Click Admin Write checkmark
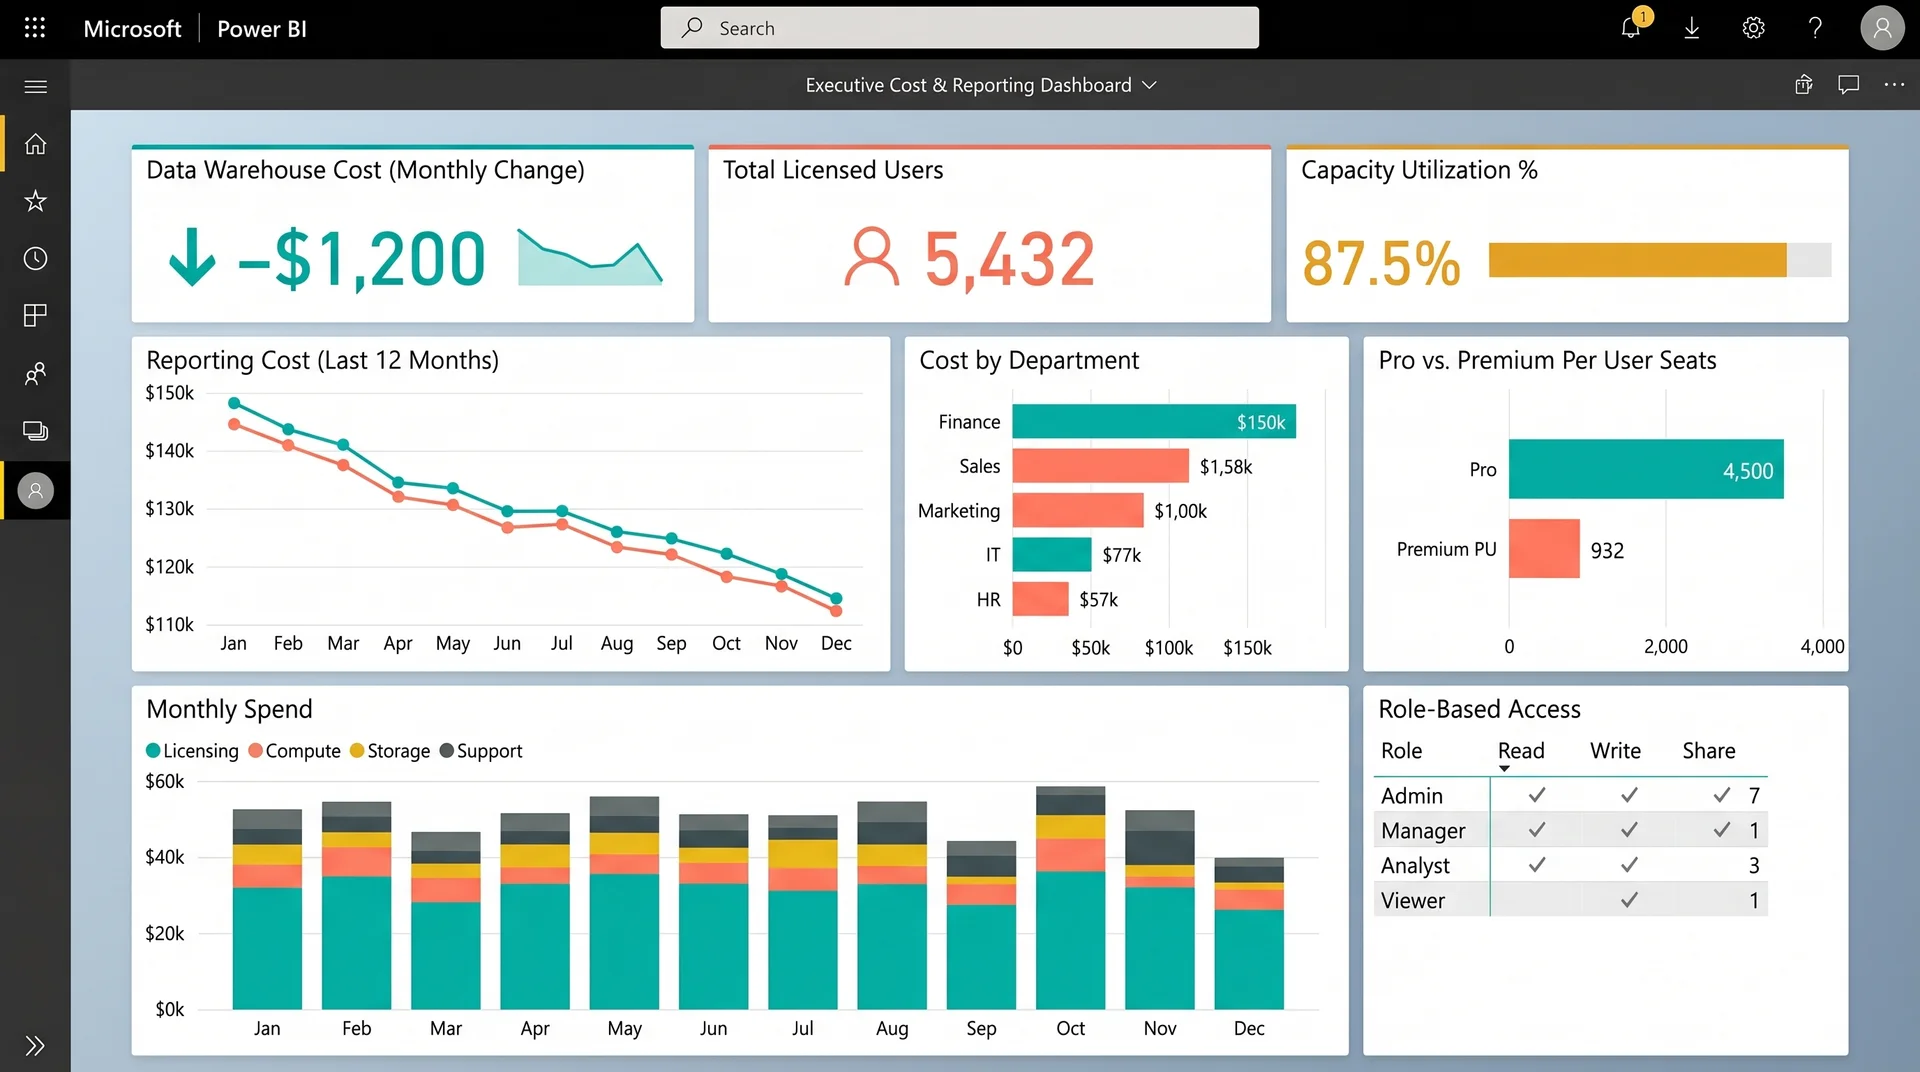 [1629, 795]
